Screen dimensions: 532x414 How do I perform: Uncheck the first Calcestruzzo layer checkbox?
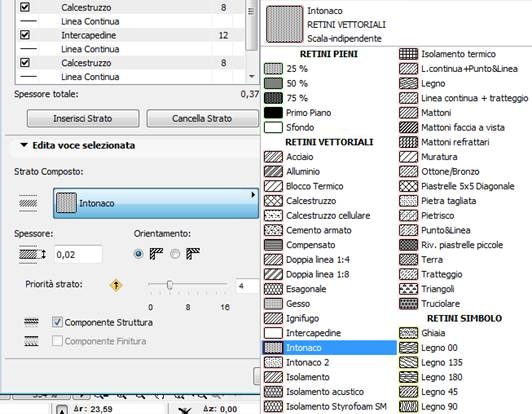[25, 7]
